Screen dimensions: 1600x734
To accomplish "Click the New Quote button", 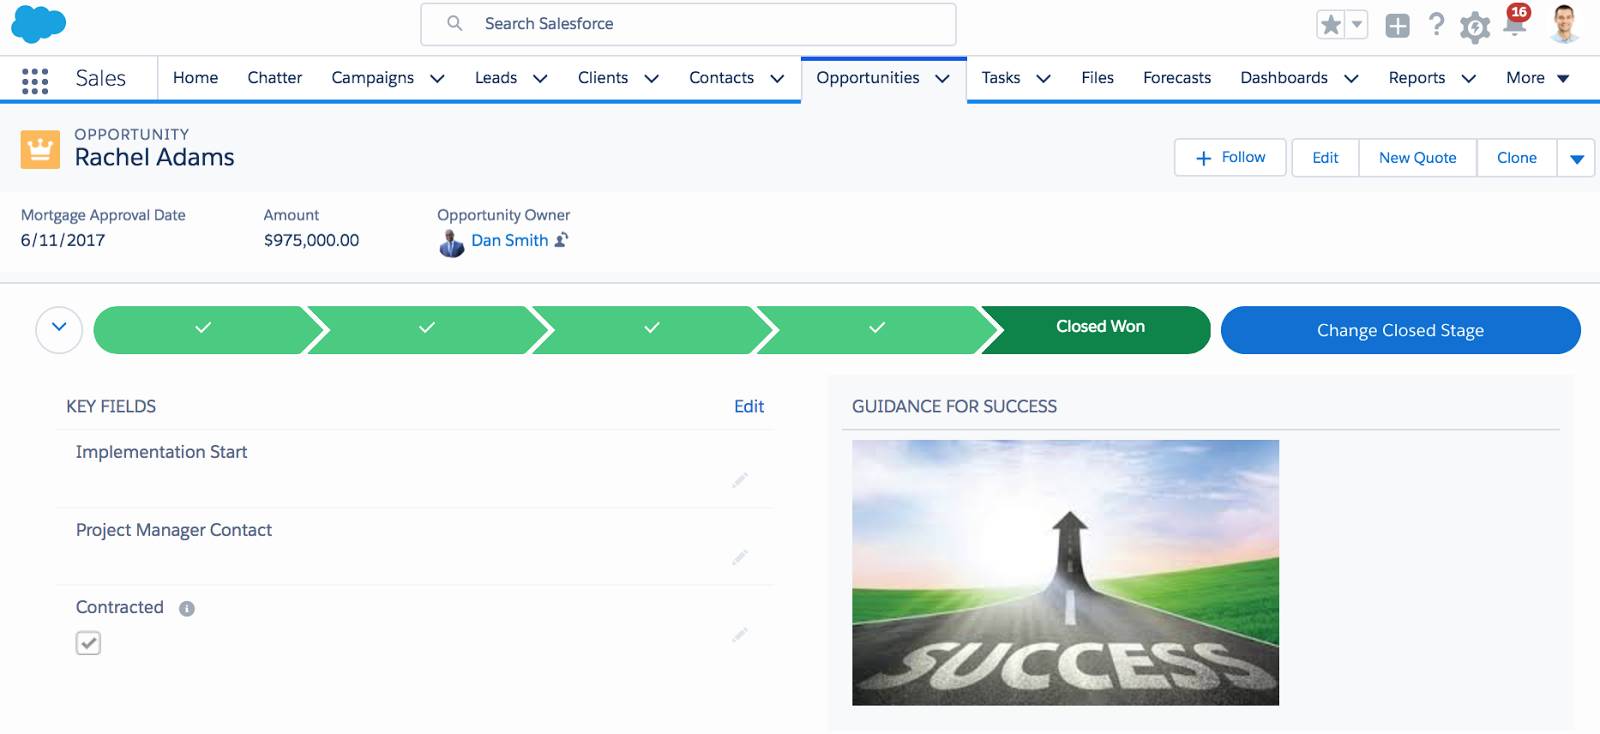I will coord(1417,158).
